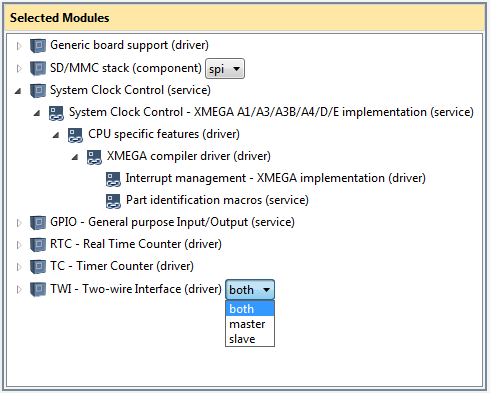Click the Generic board support module icon
The width and height of the screenshot is (490, 393).
(x=38, y=46)
